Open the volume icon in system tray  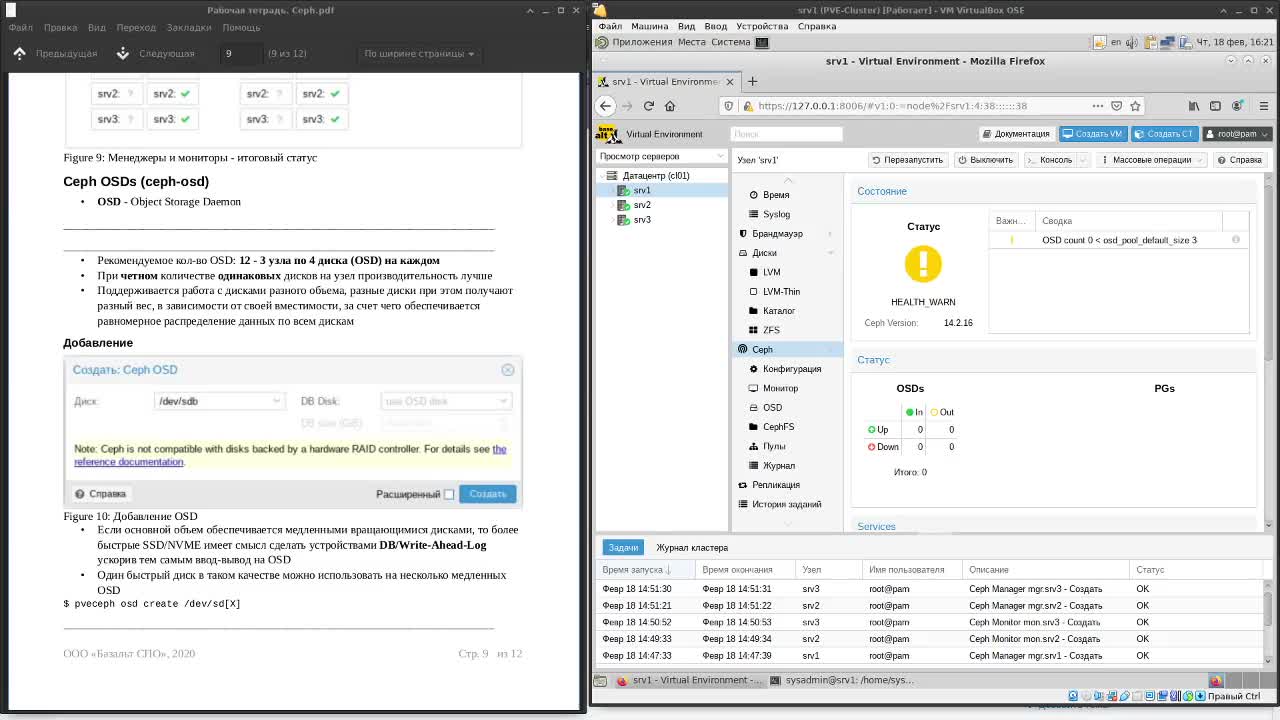click(x=1133, y=42)
